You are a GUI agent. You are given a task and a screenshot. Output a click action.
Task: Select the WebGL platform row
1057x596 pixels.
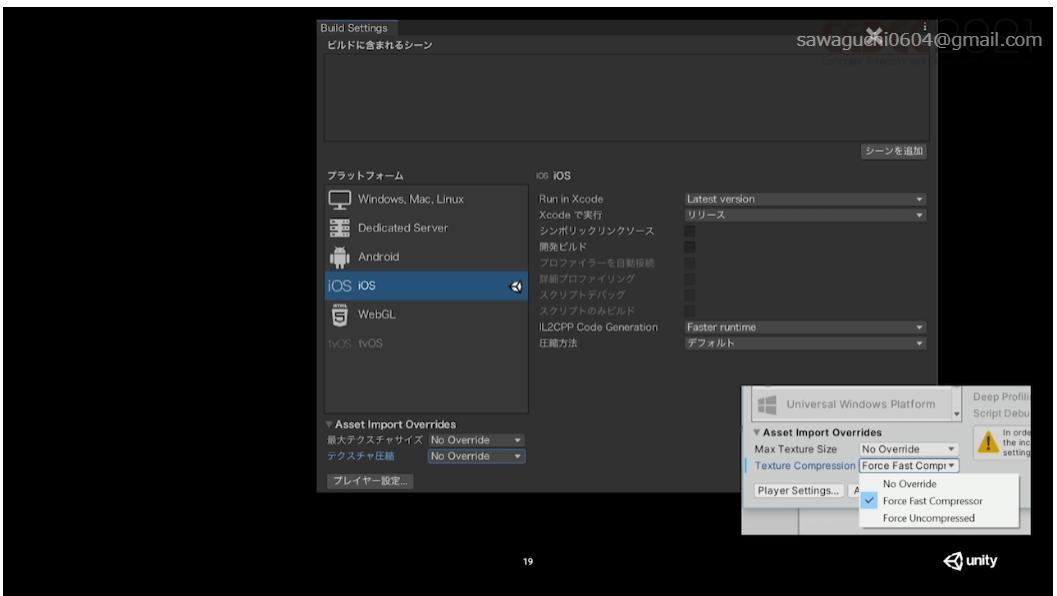426,315
